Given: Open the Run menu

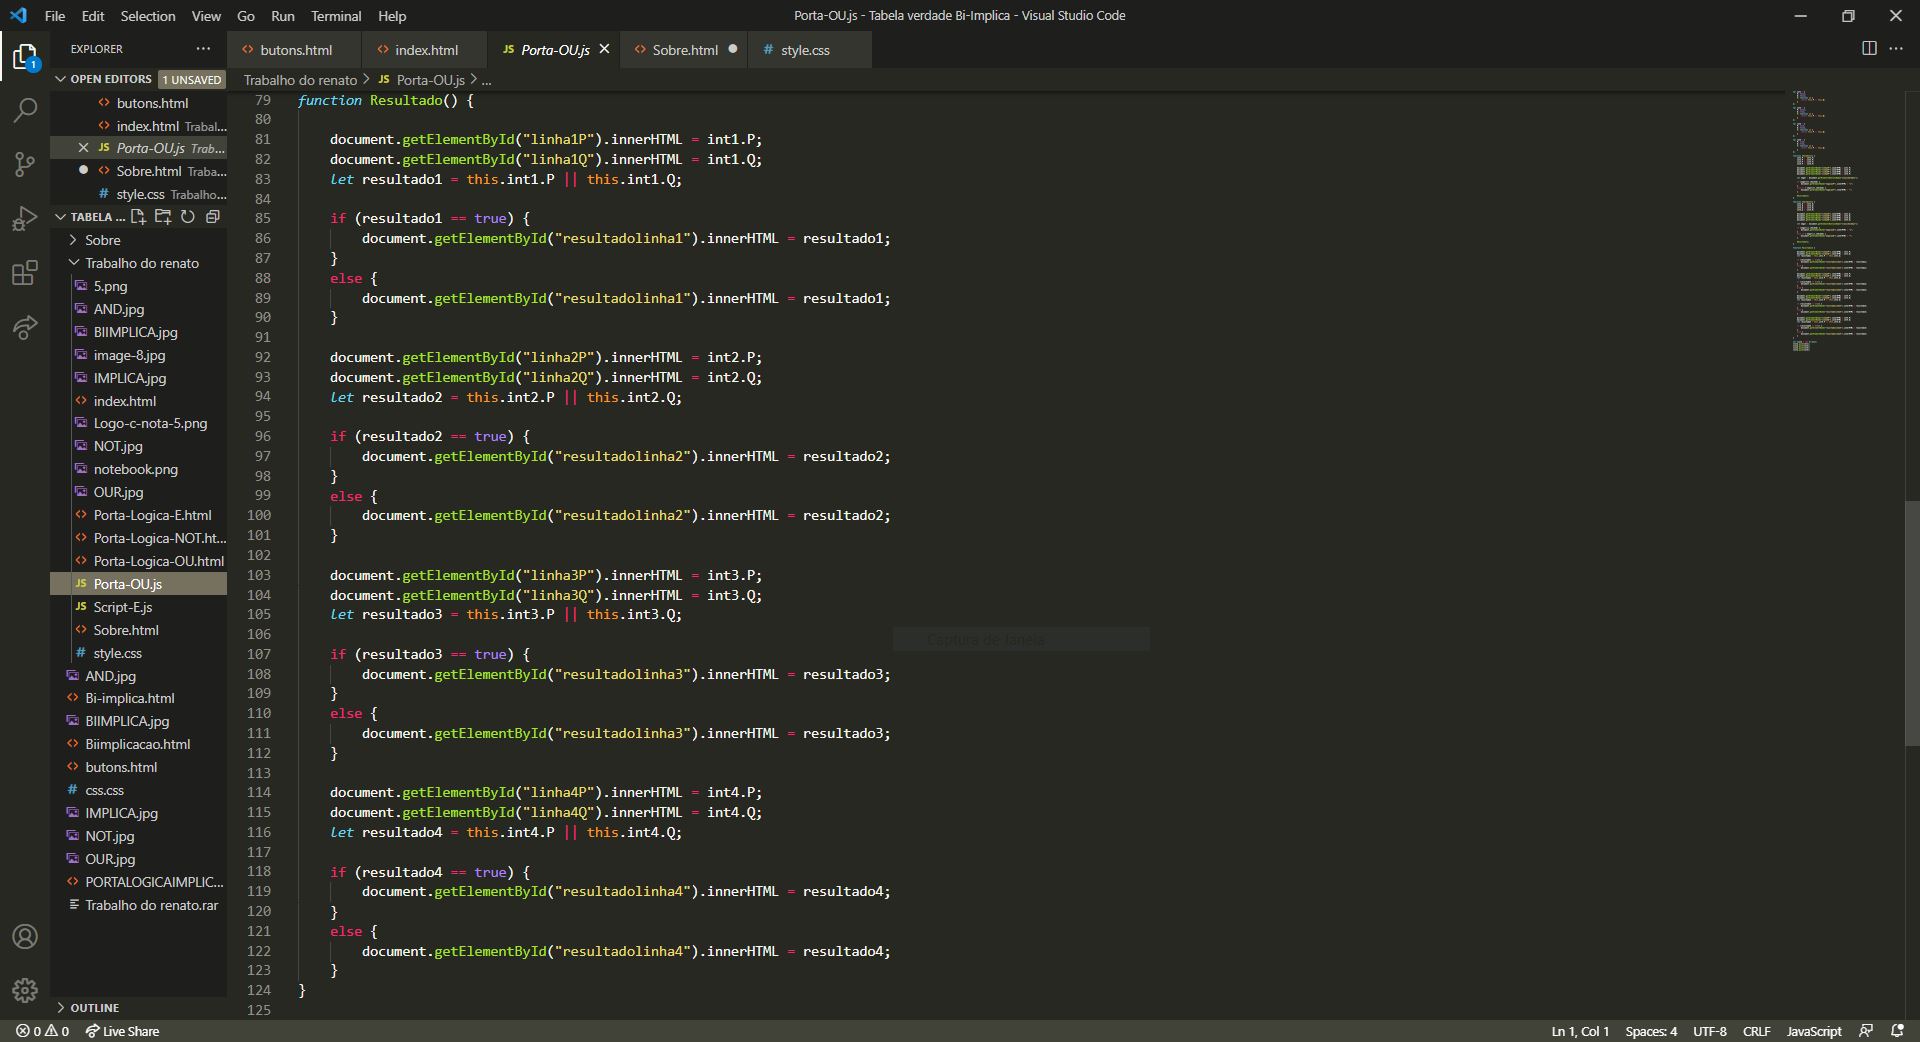Looking at the screenshot, I should click(x=283, y=16).
